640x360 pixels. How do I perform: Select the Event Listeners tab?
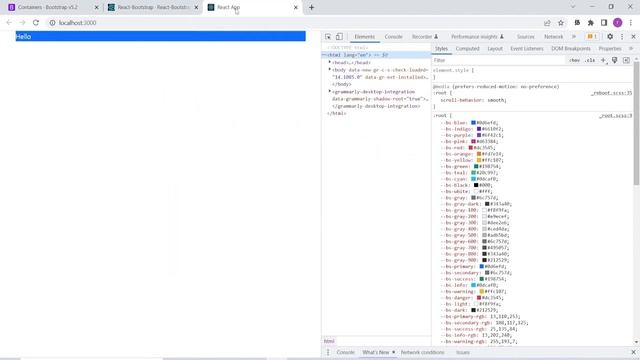pyautogui.click(x=527, y=49)
